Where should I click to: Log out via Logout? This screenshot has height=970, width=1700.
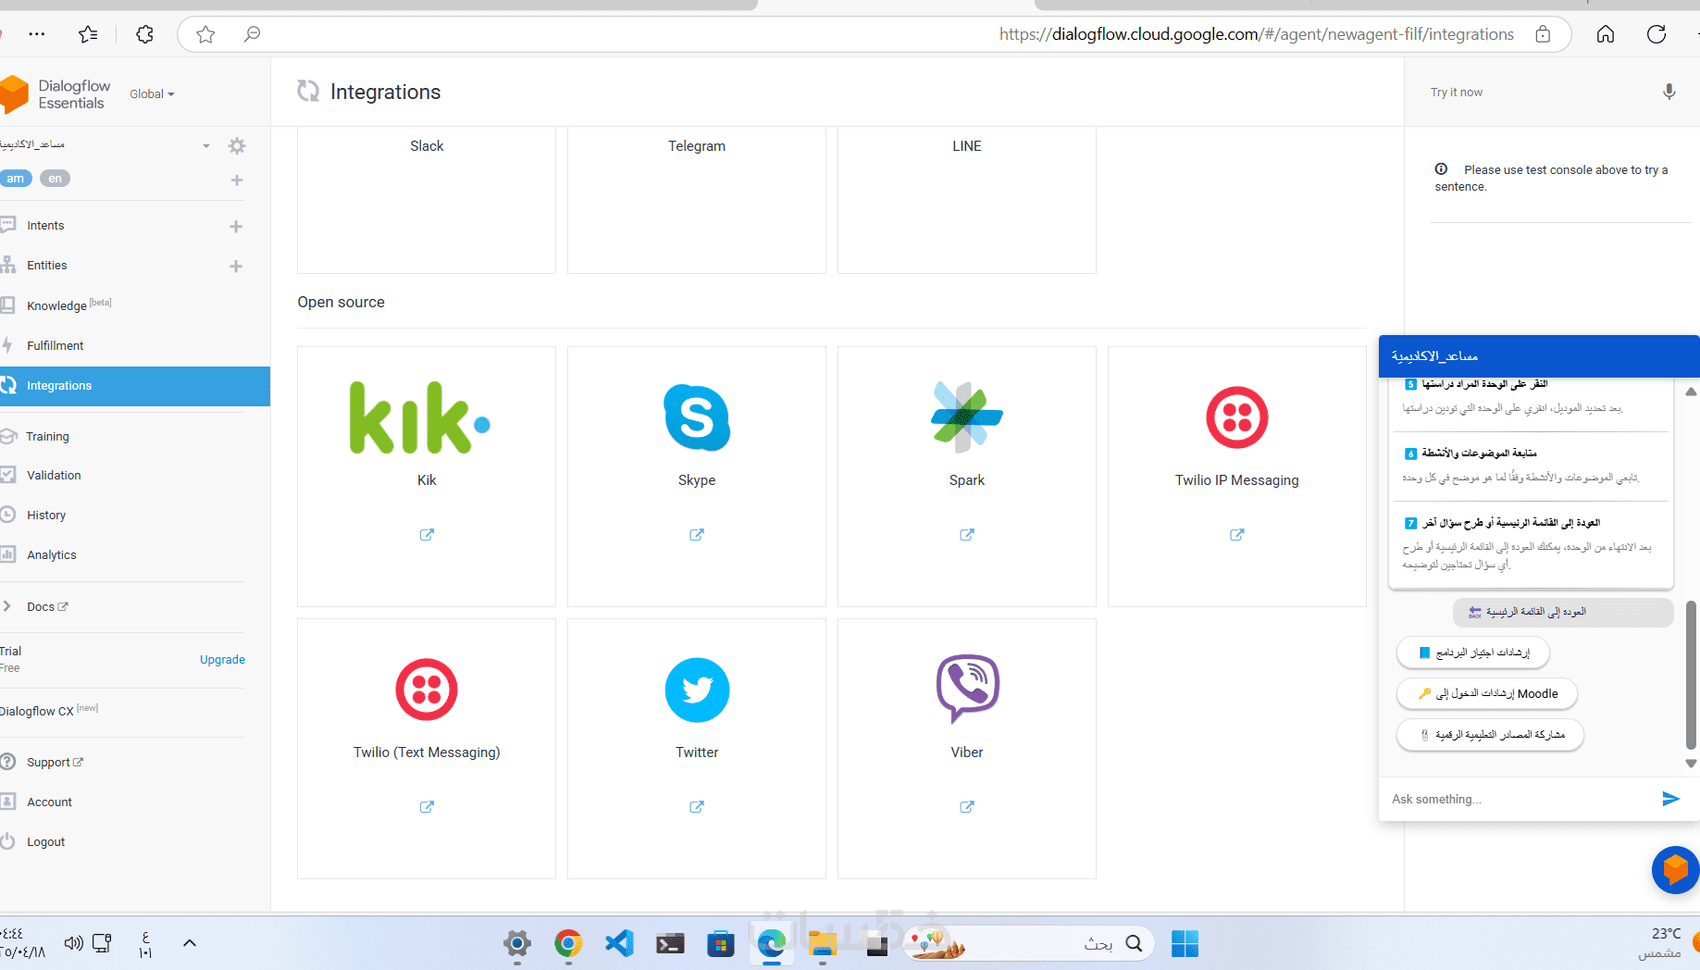(46, 842)
